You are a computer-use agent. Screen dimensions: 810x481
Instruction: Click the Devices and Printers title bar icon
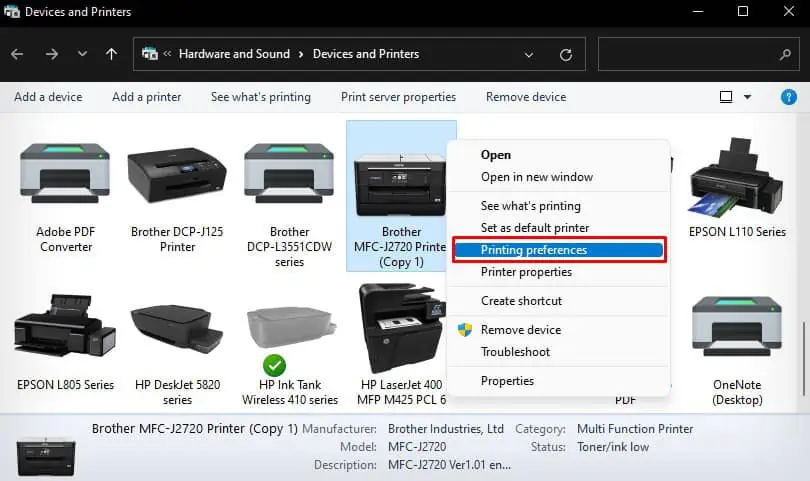(x=11, y=11)
